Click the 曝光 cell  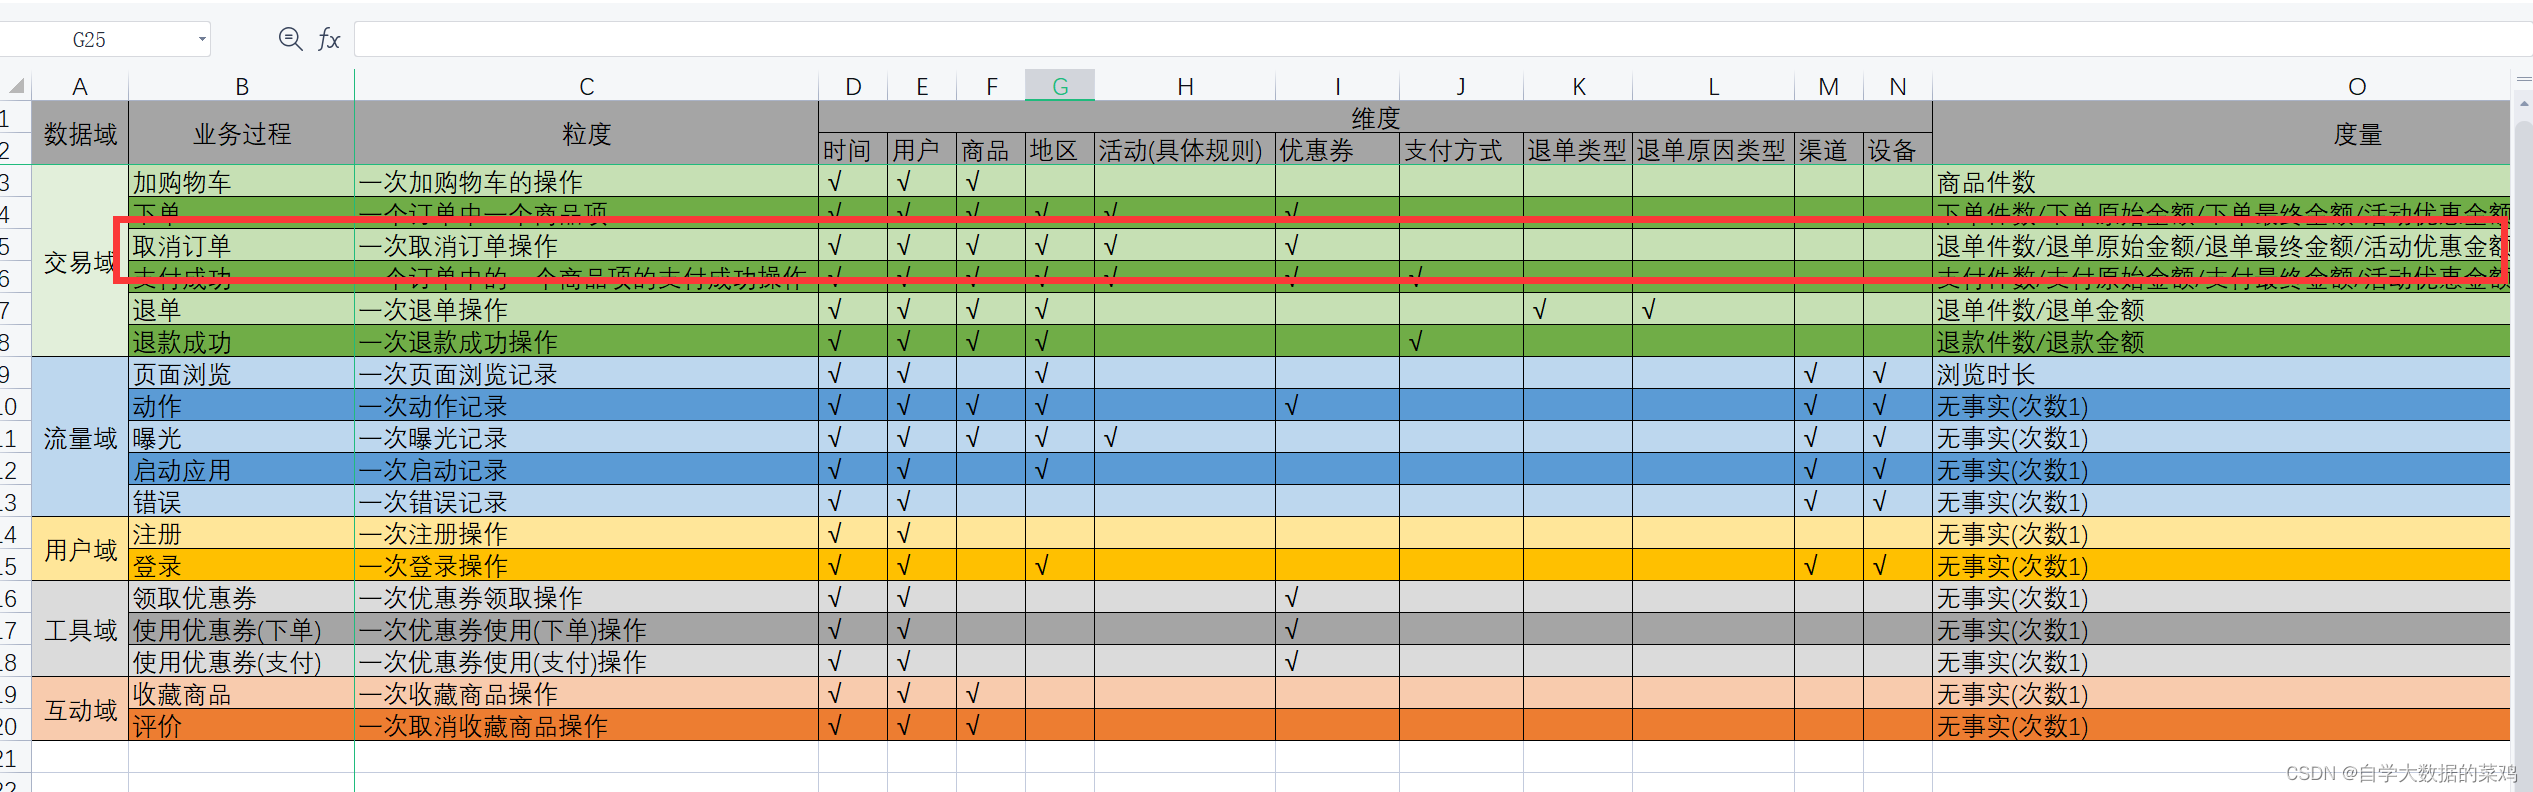pos(242,437)
